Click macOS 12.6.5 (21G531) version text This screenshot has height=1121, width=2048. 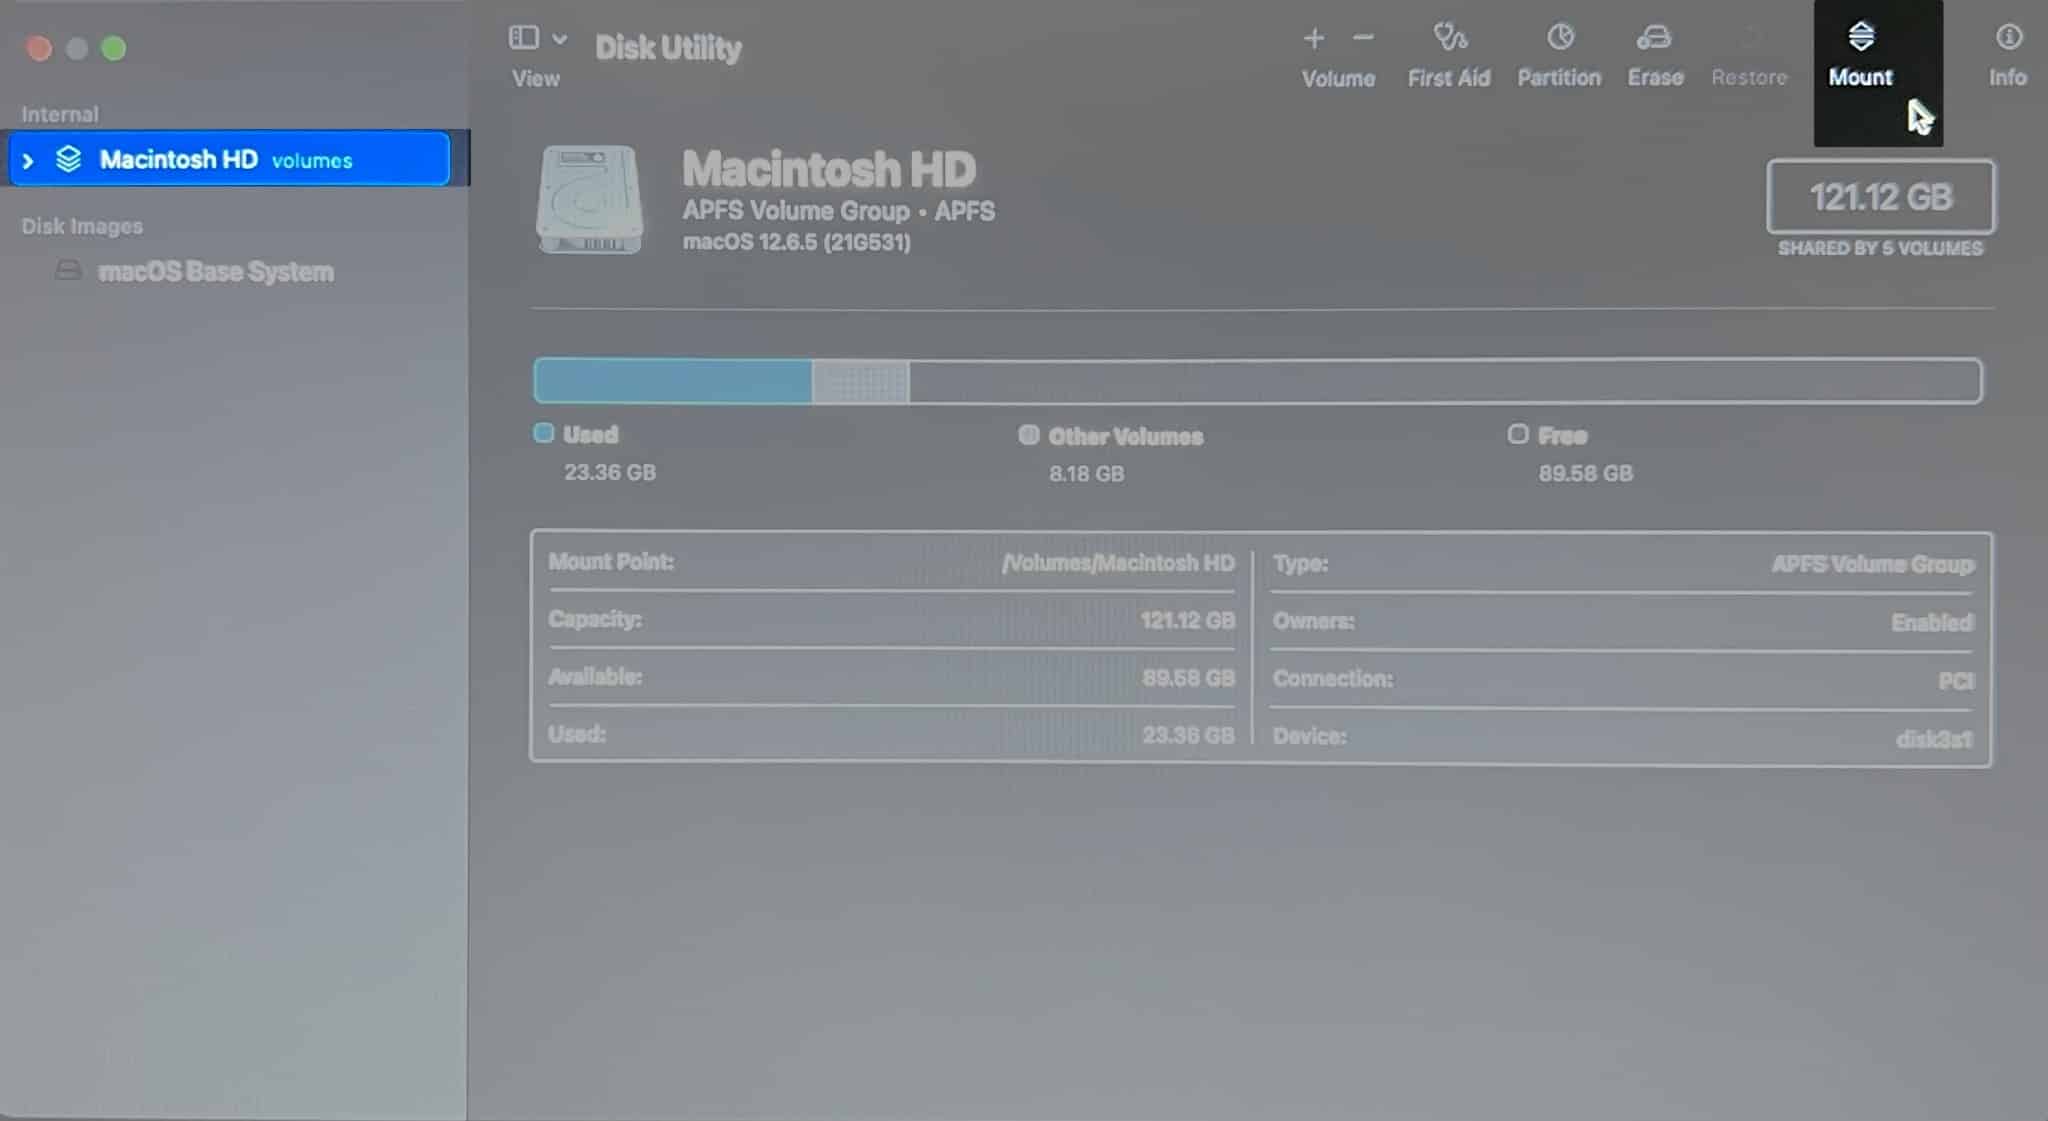coord(796,242)
